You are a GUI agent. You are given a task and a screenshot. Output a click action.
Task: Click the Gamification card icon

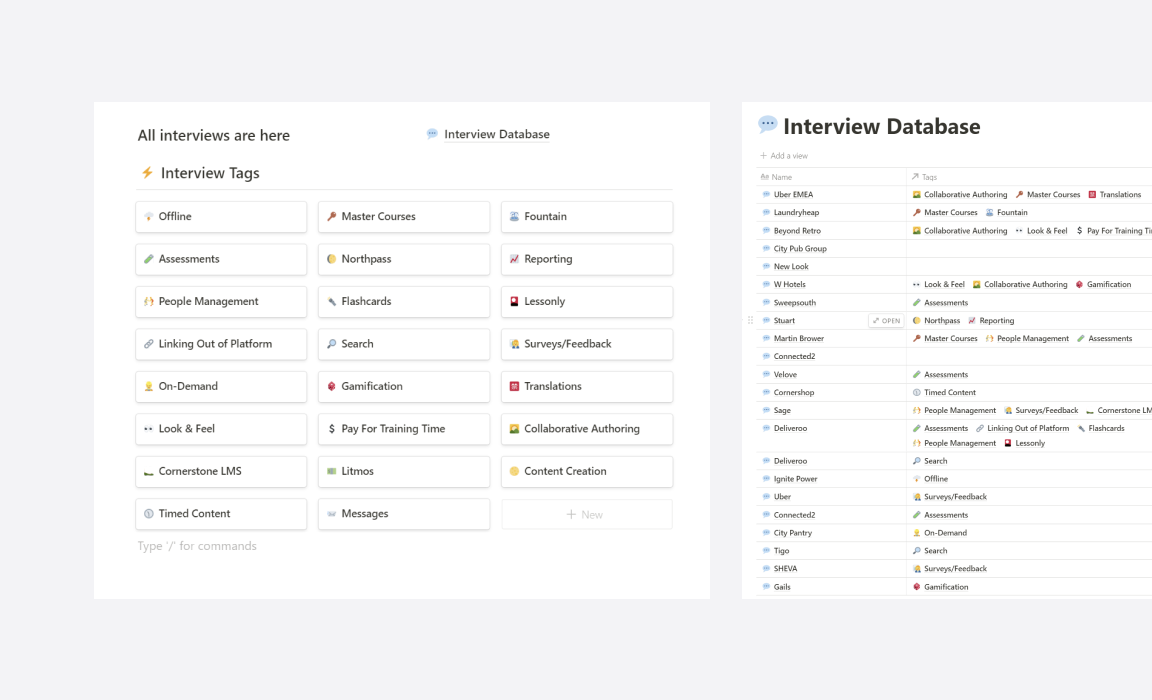pyautogui.click(x=331, y=386)
